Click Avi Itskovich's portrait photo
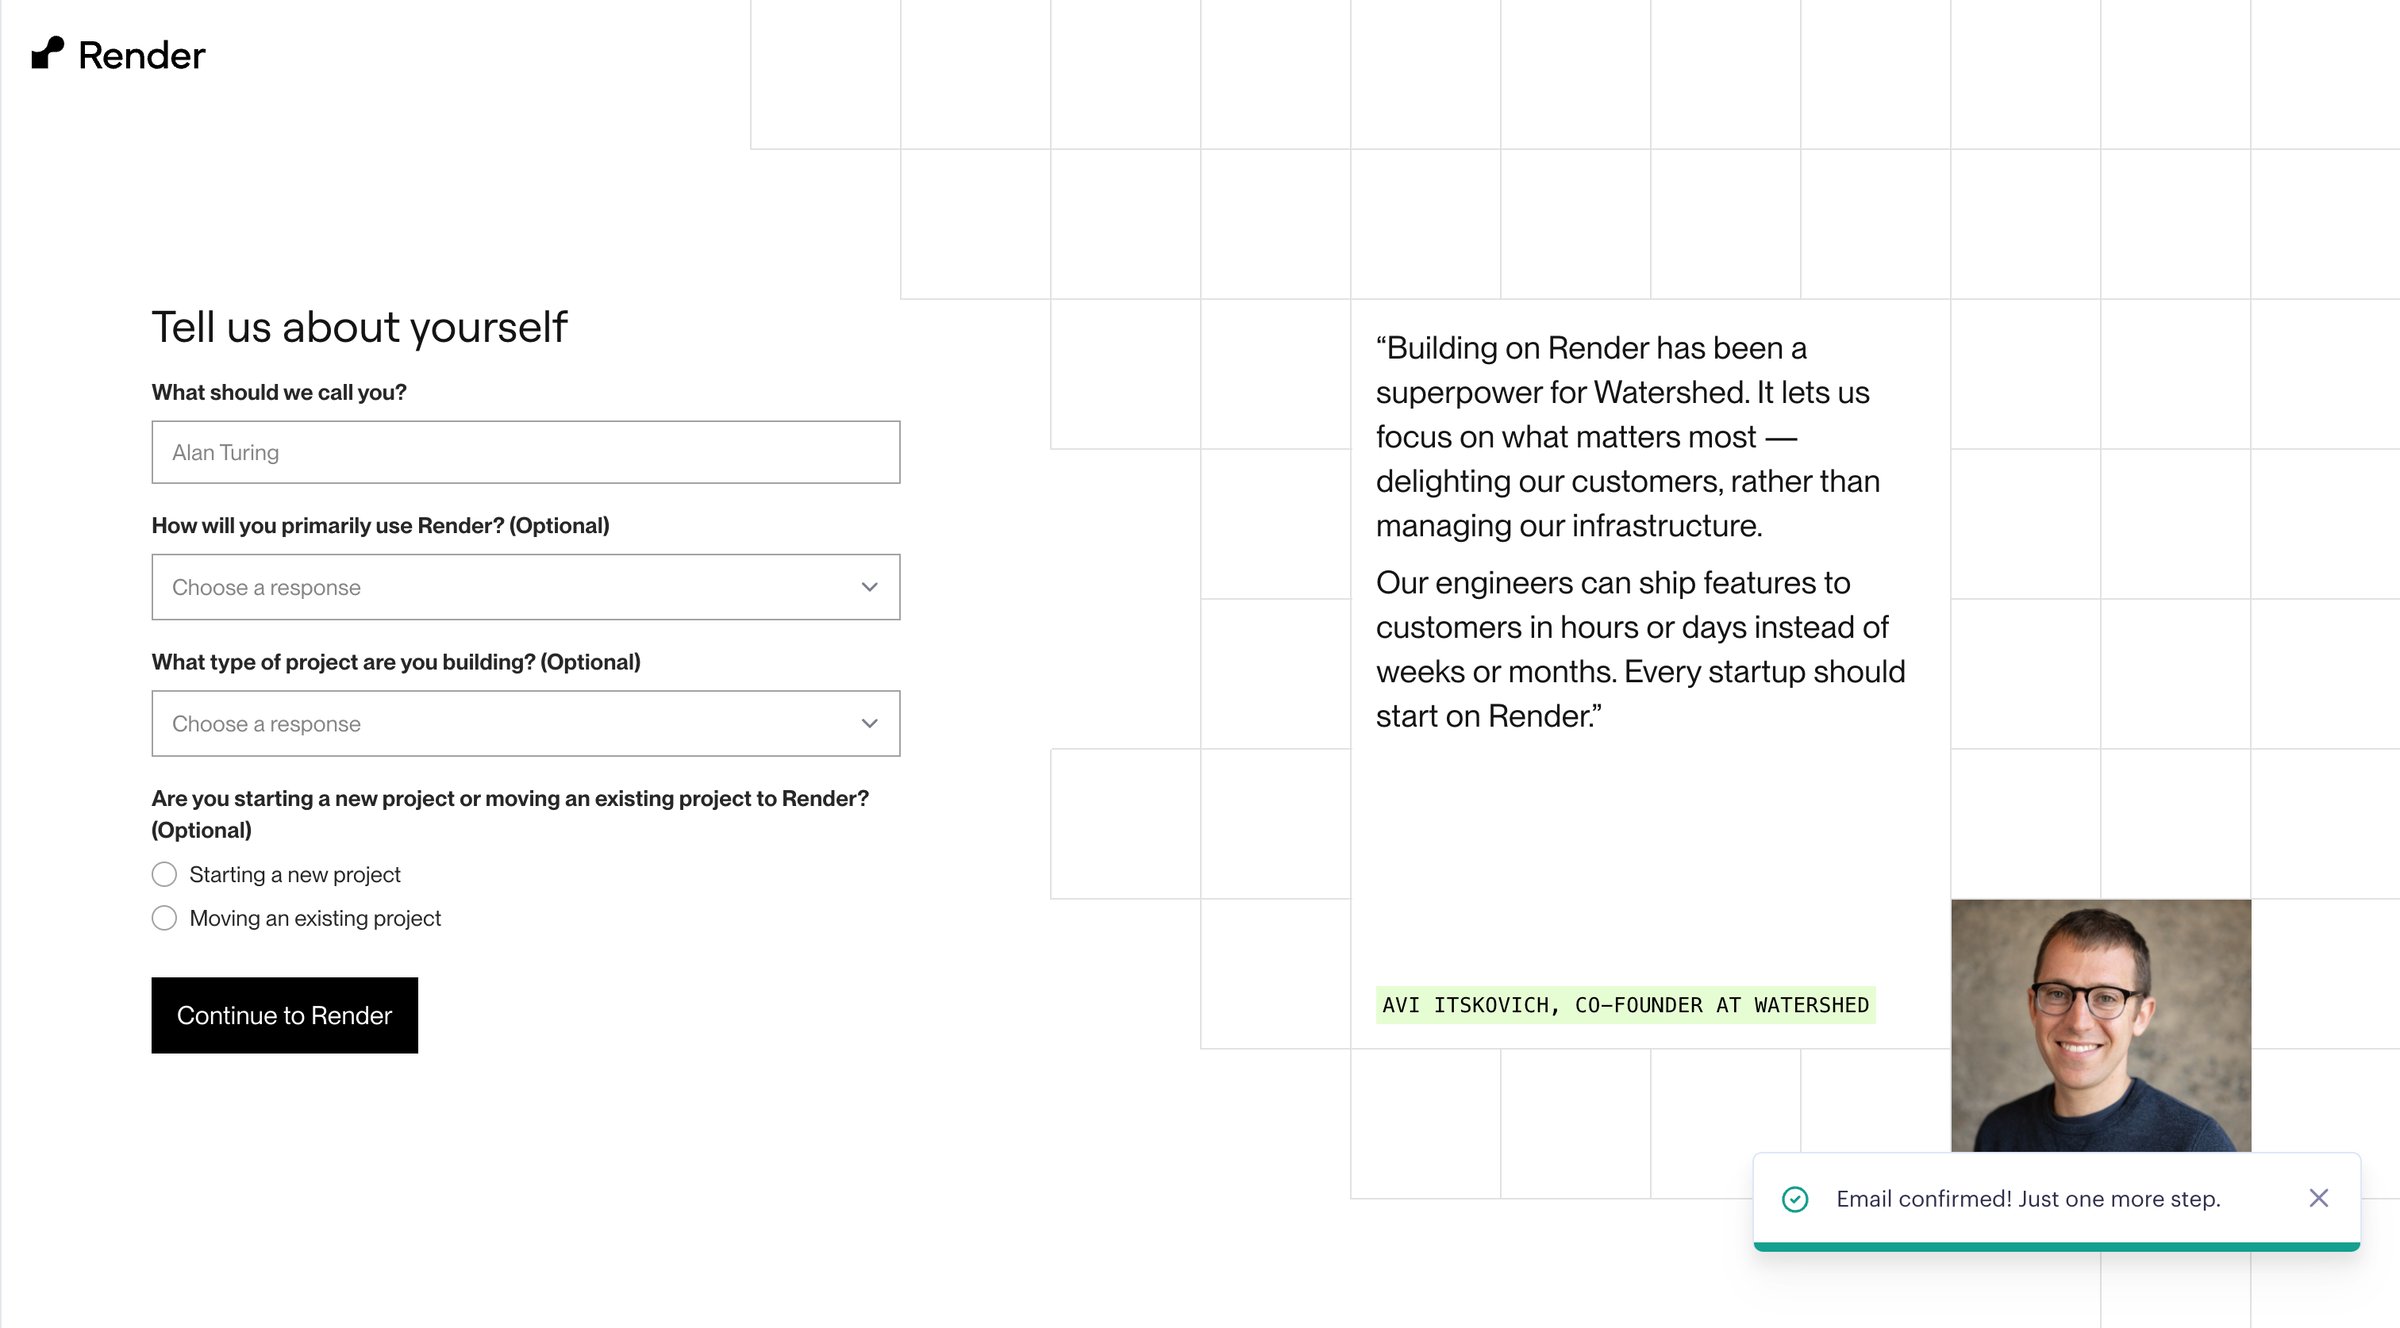Viewport: 2400px width, 1328px height. click(2101, 1025)
